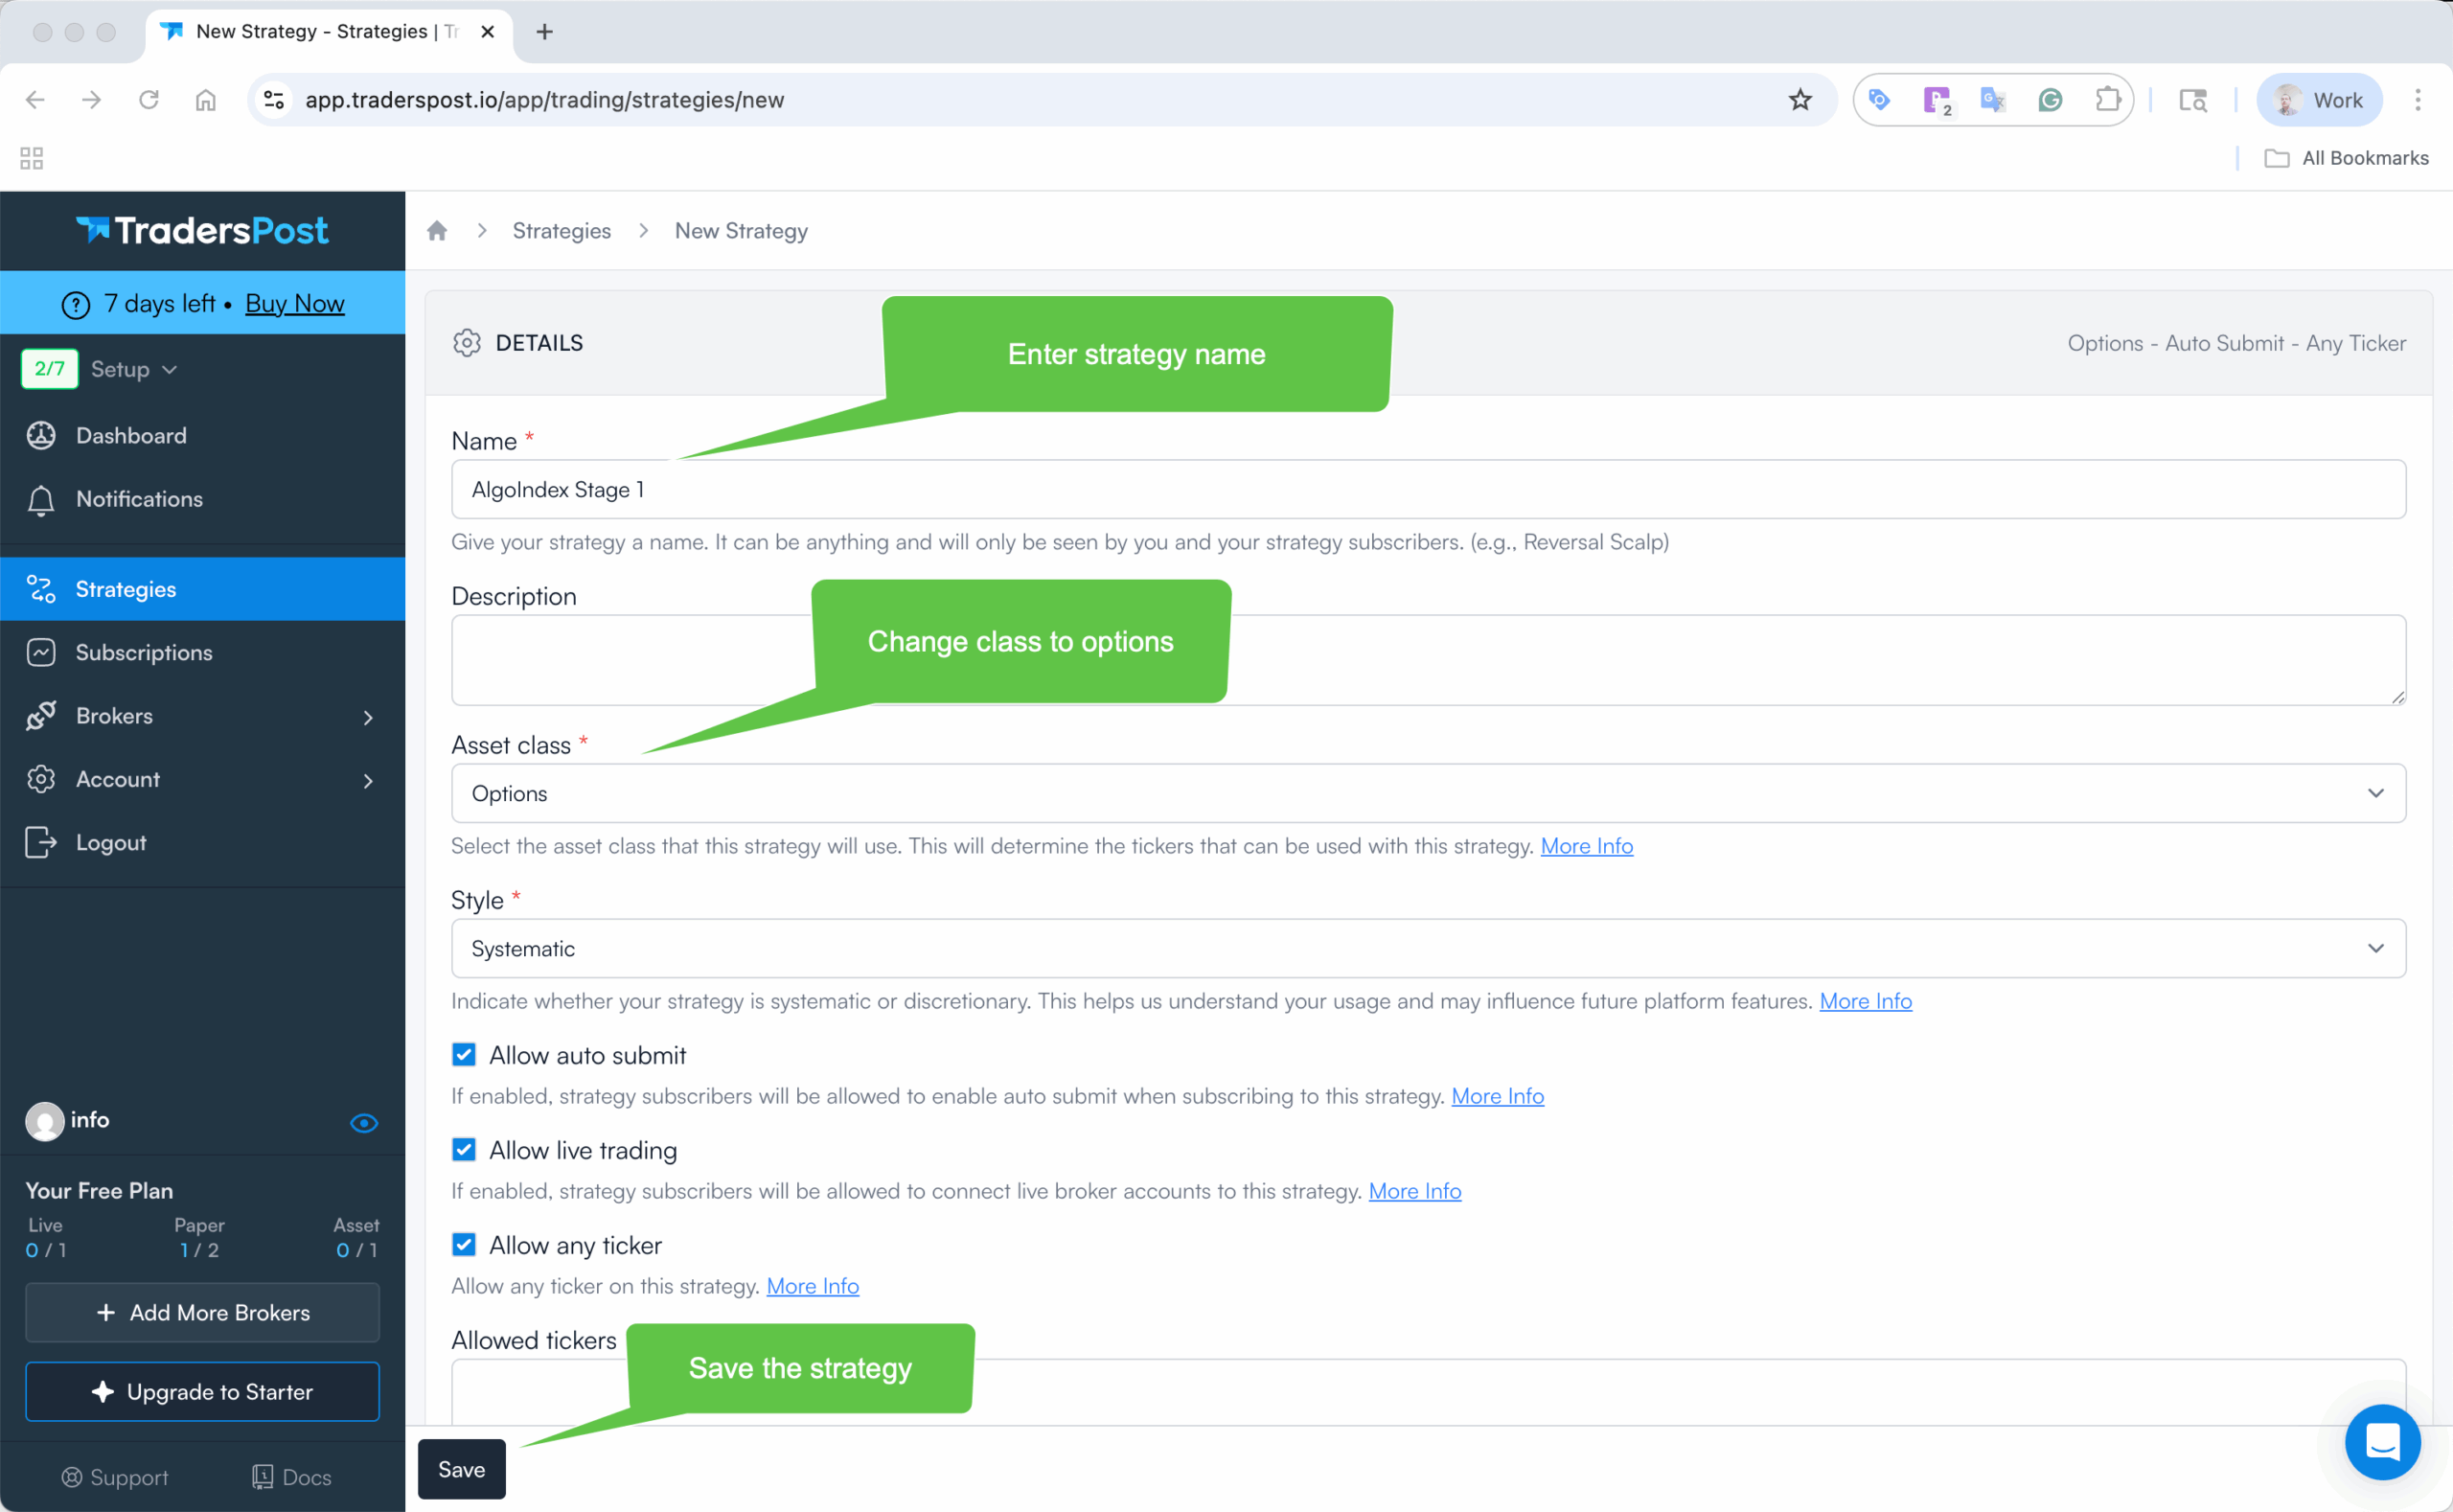The width and height of the screenshot is (2453, 1512).
Task: Toggle the eye visibility icon beside info
Action: coord(364,1123)
